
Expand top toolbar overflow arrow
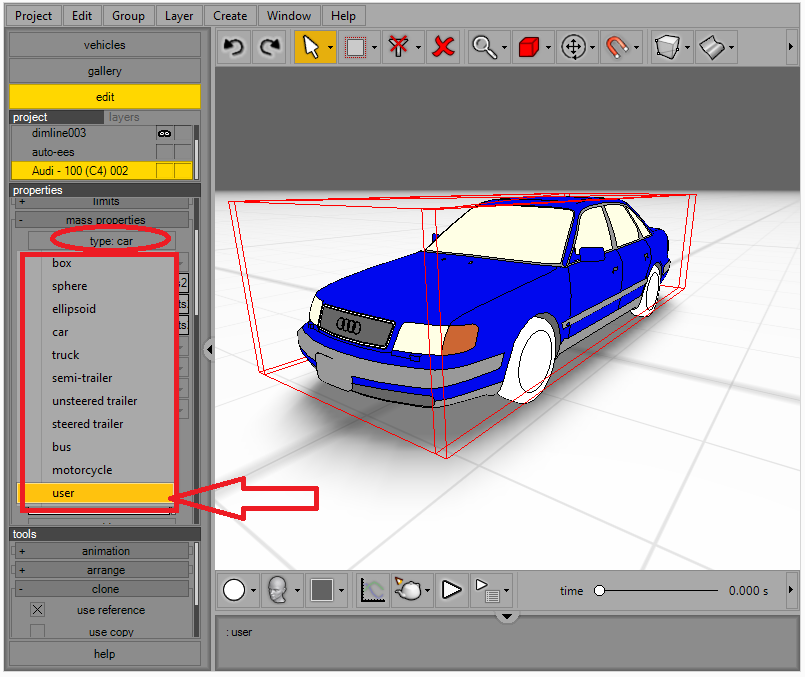(x=791, y=47)
